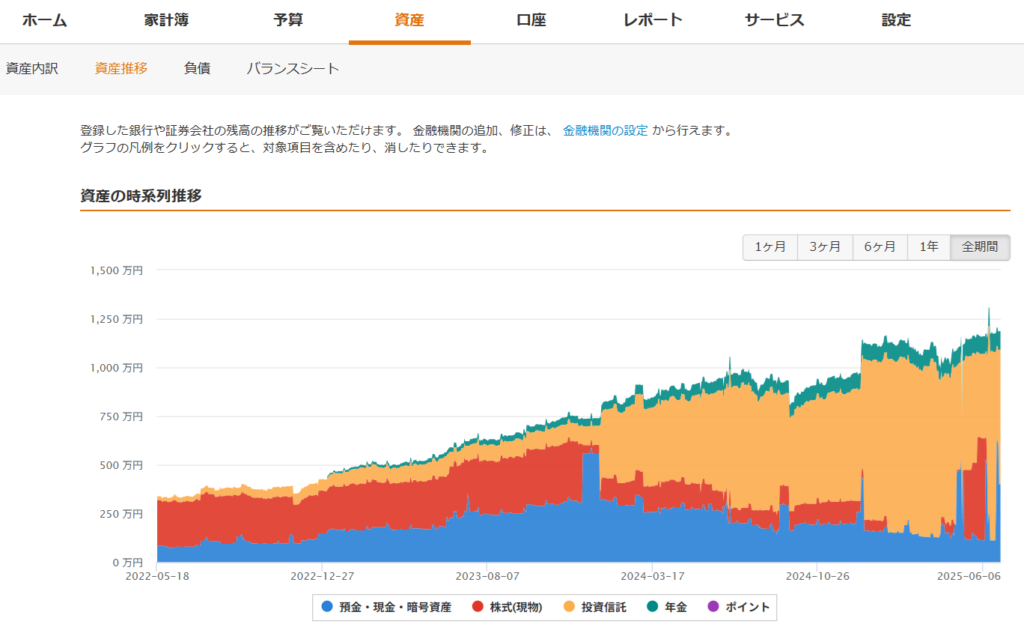Image resolution: width=1024 pixels, height=624 pixels.
Task: Toggle the red 株式(現物) legend dot
Action: click(477, 606)
